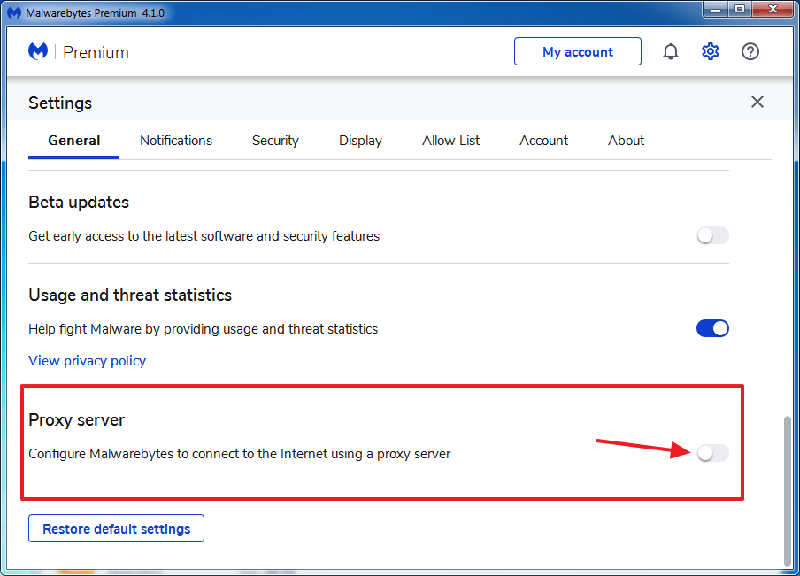Click the Malwarebytes icon in the title bar
Image resolution: width=800 pixels, height=576 pixels.
pos(14,10)
